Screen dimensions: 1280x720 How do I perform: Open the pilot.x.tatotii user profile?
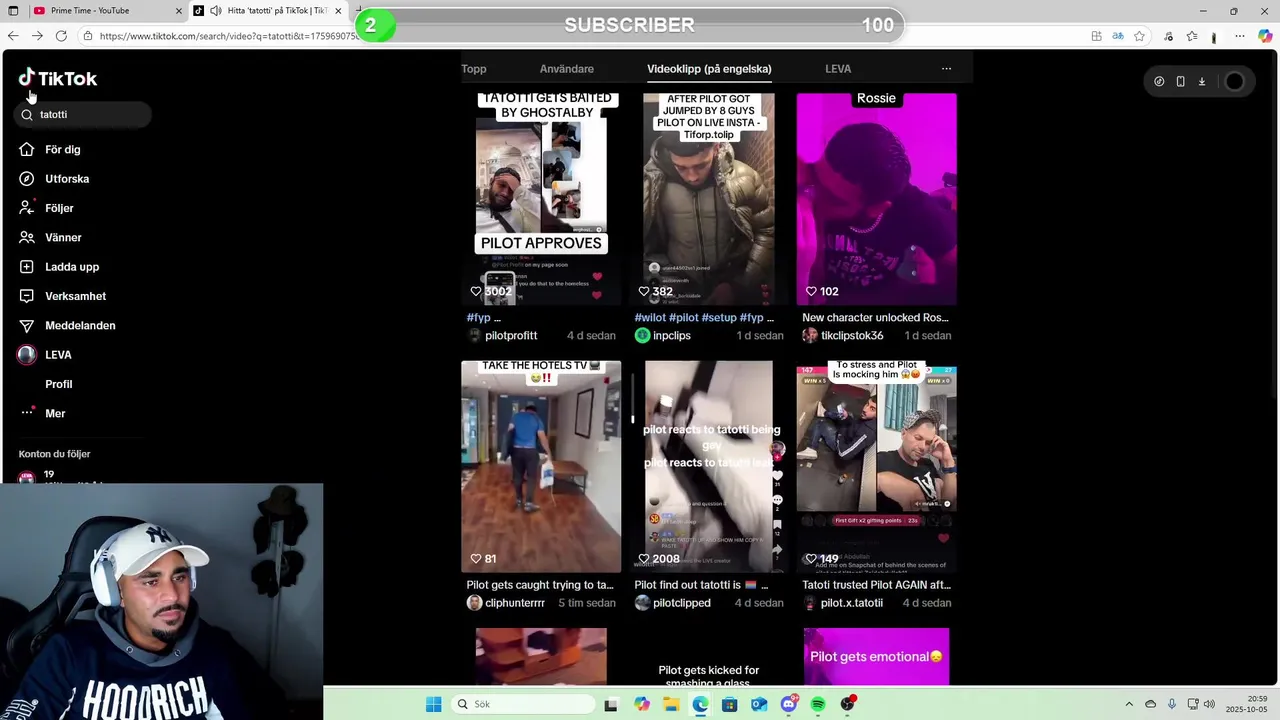coord(852,603)
